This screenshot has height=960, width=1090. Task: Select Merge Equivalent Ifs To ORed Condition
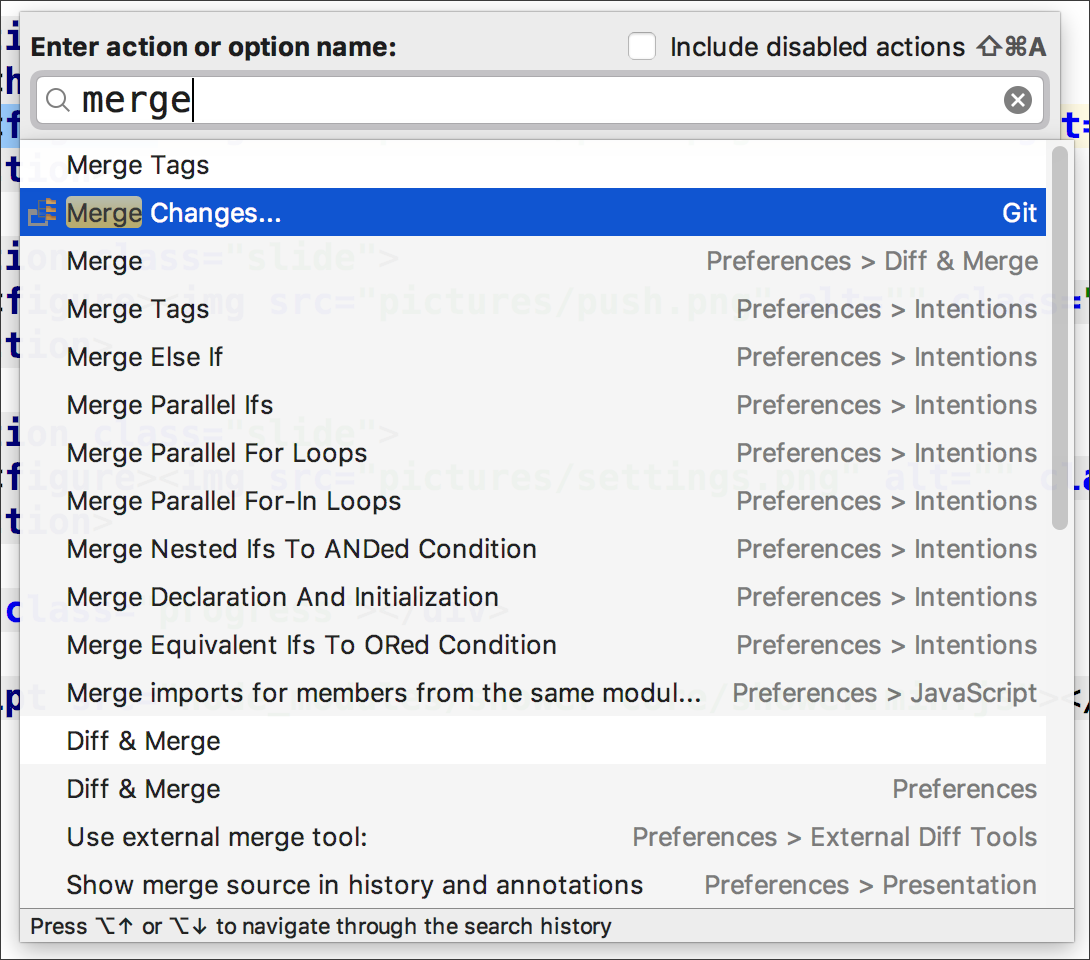[532, 644]
